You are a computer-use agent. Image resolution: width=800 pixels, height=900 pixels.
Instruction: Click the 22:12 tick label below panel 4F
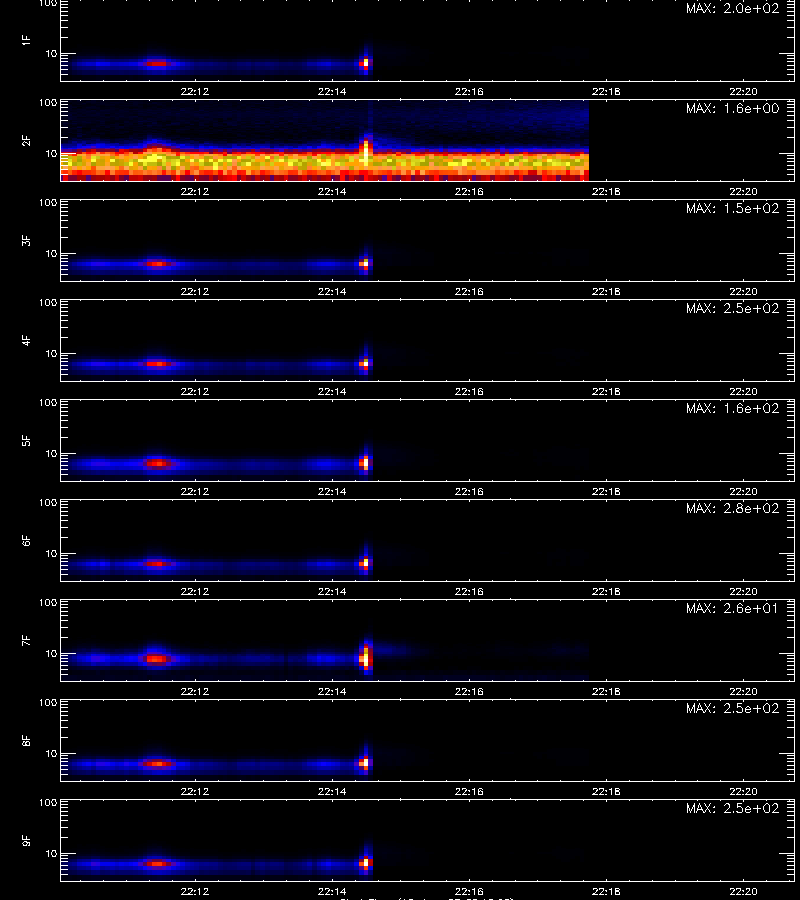click(195, 391)
